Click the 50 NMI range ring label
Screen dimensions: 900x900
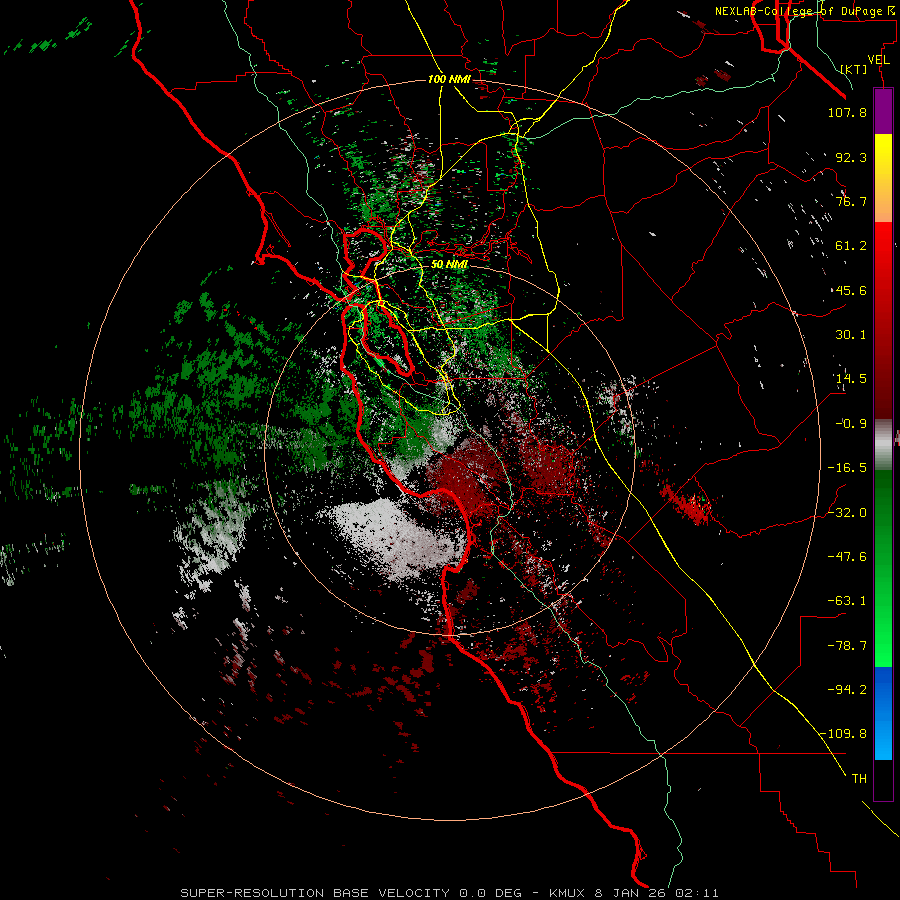click(x=449, y=265)
